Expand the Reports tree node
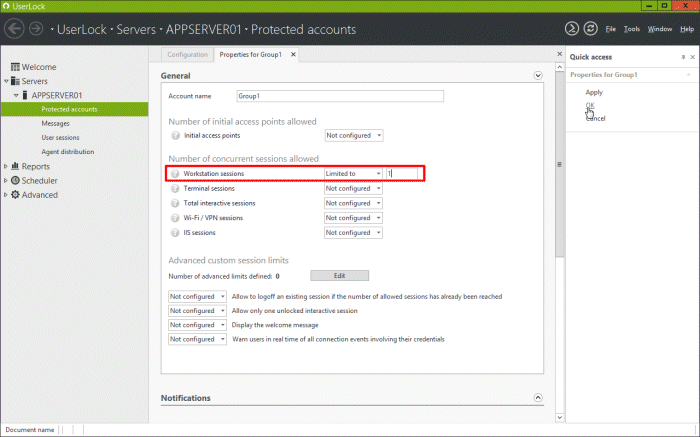The image size is (700, 437). click(x=6, y=166)
